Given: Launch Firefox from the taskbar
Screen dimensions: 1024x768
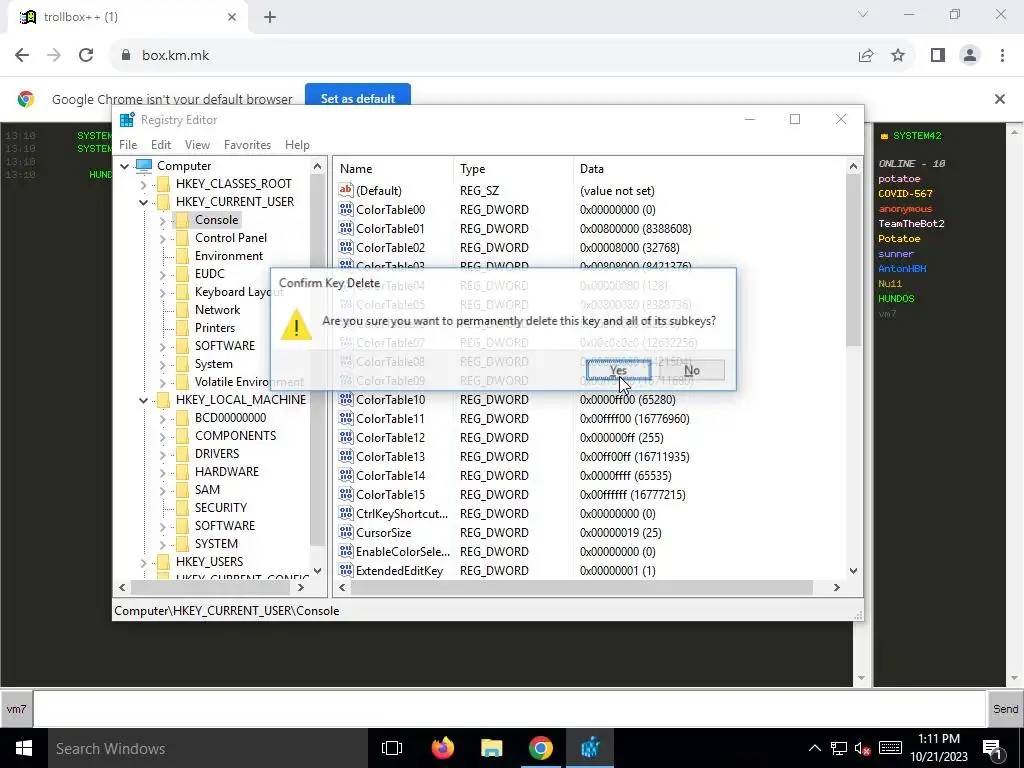Looking at the screenshot, I should [x=443, y=748].
